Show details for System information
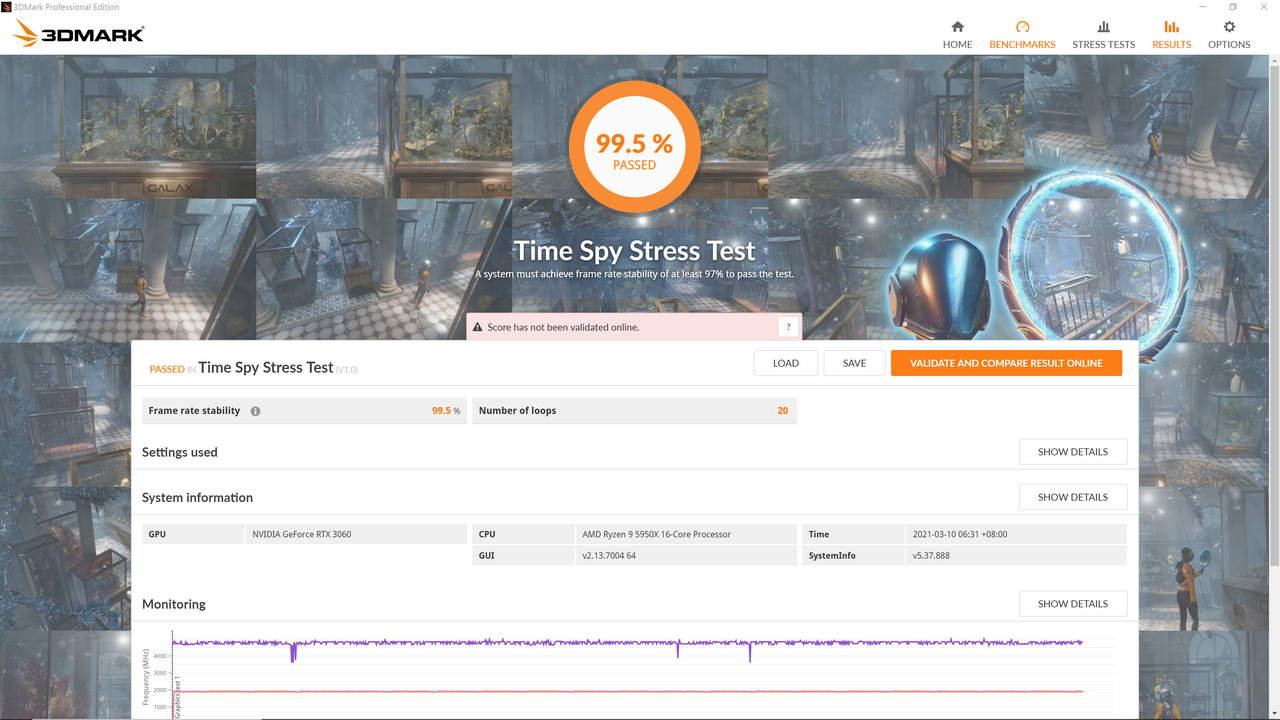 pyautogui.click(x=1073, y=497)
